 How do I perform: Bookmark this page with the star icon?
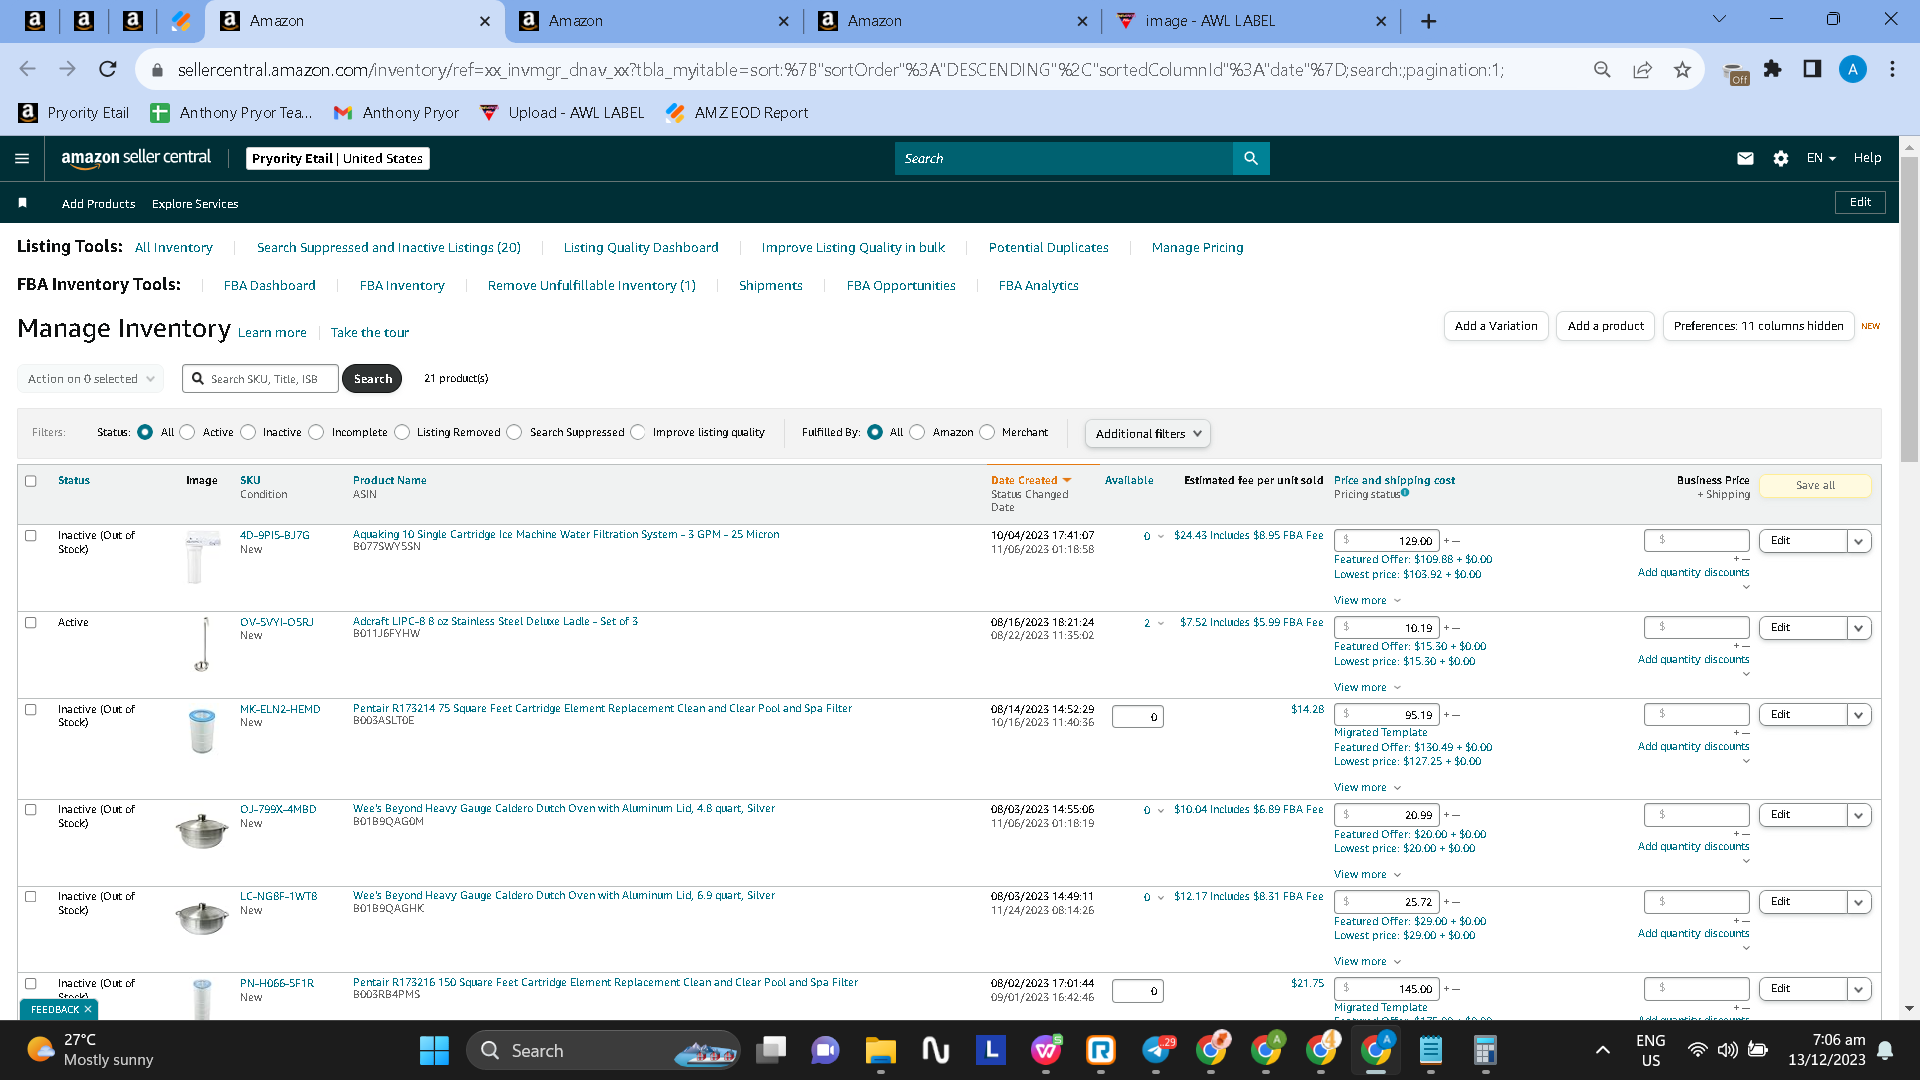[1682, 69]
